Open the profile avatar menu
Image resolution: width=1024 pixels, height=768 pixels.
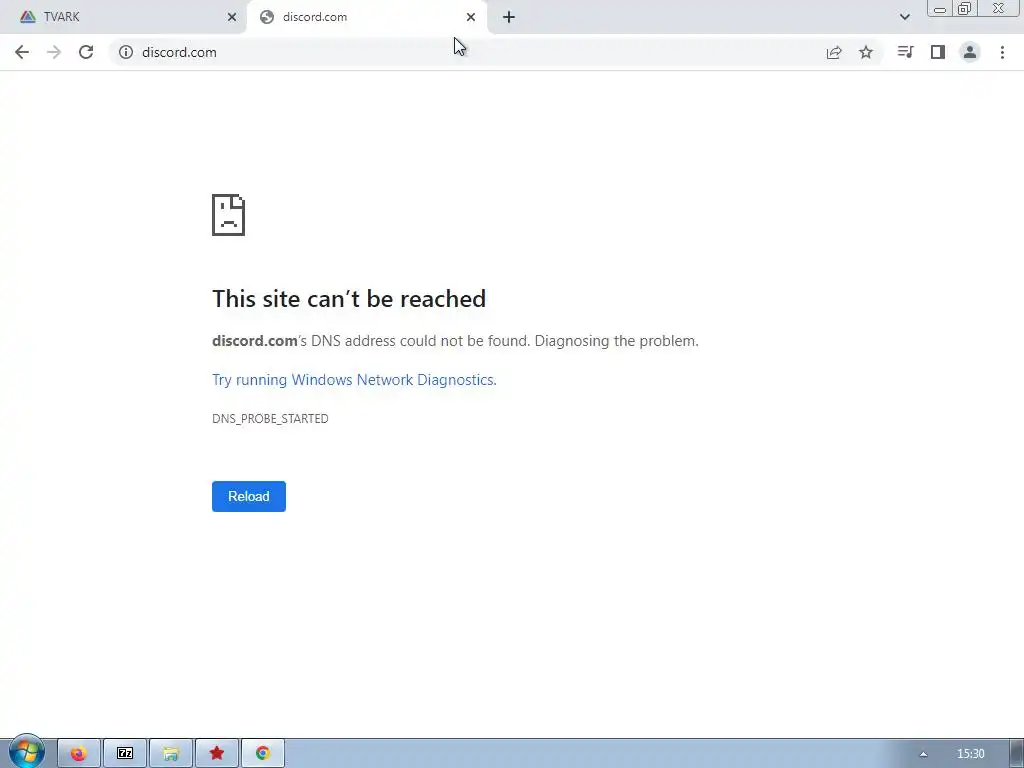970,52
